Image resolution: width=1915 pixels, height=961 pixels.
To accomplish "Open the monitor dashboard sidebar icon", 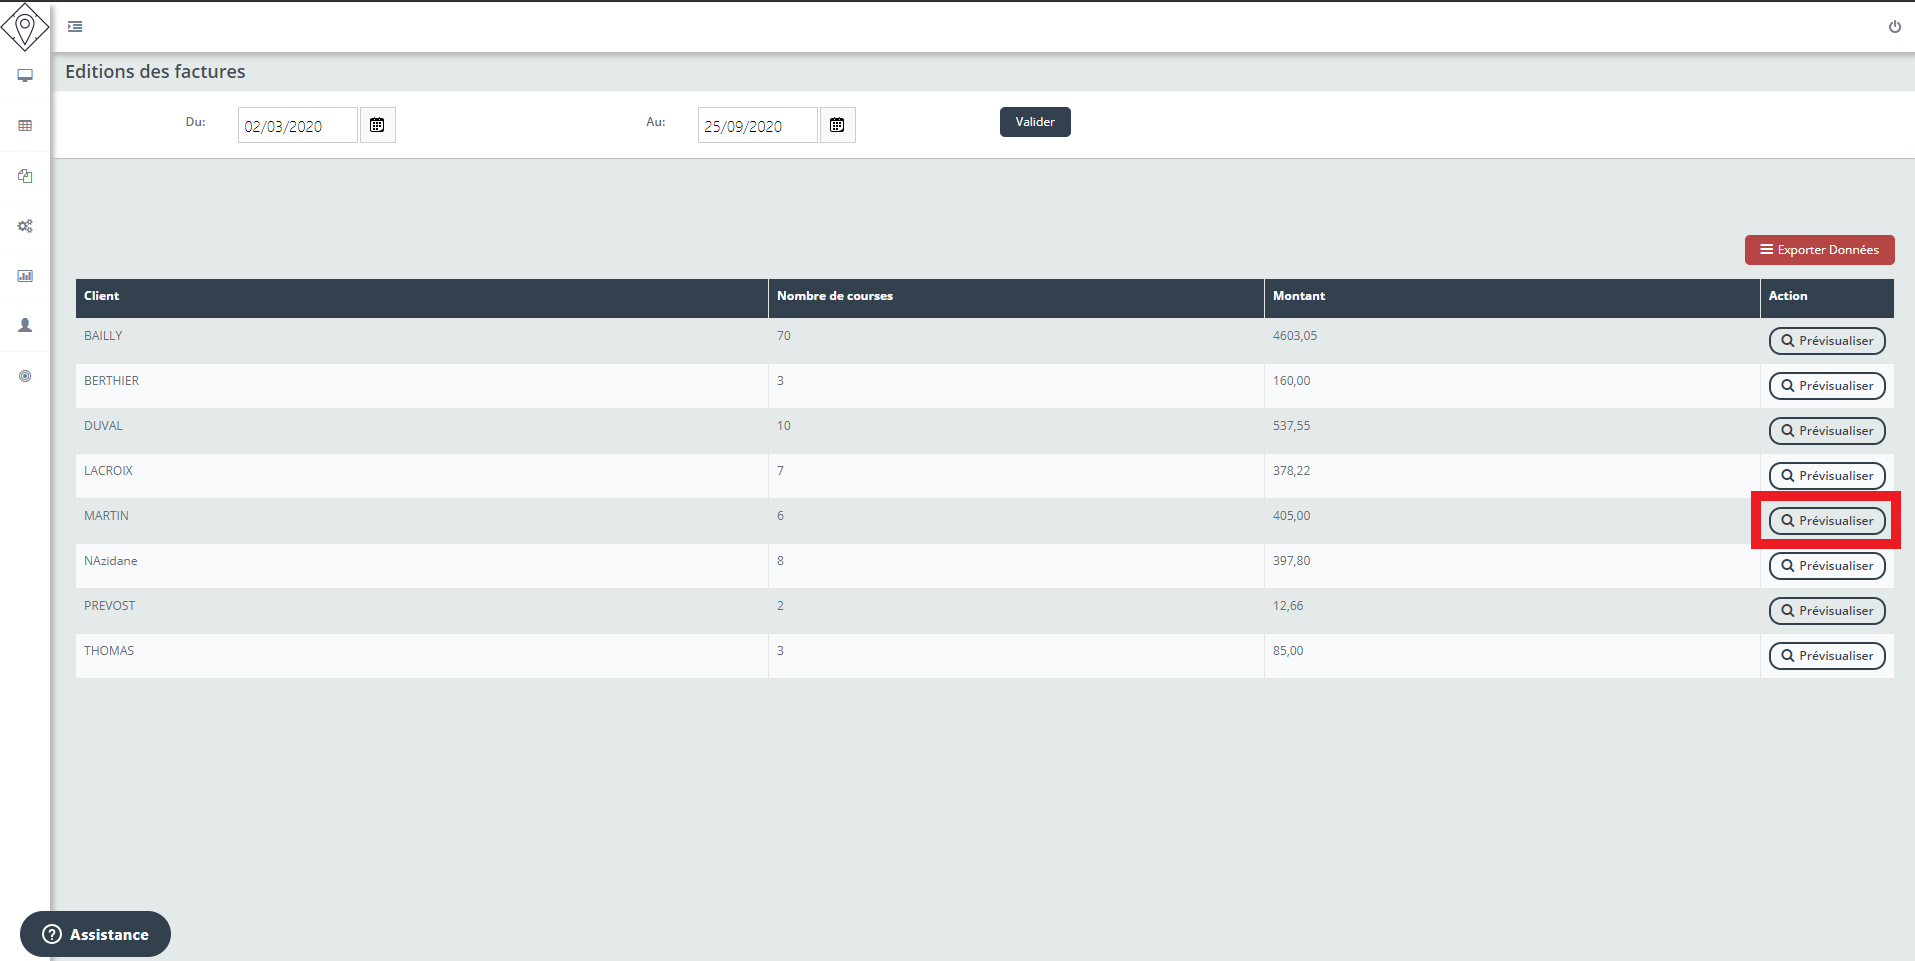I will 25,76.
